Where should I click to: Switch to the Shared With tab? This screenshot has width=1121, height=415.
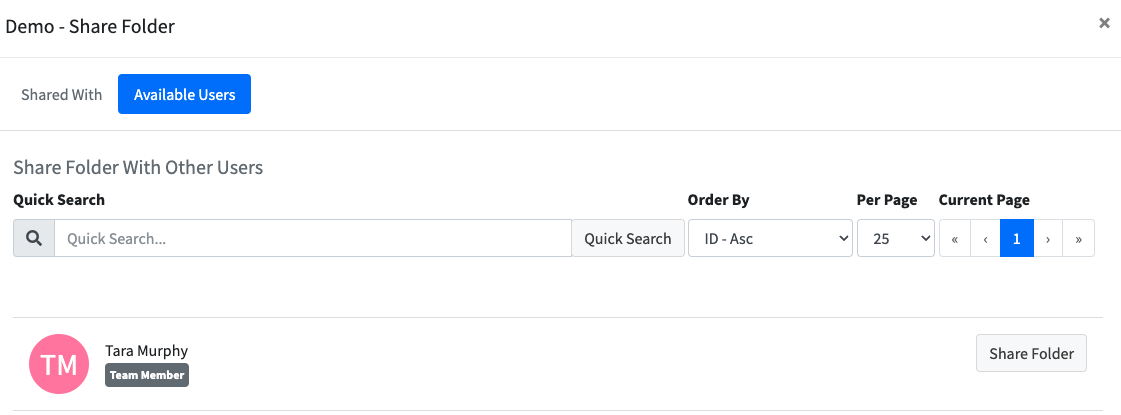tap(61, 94)
